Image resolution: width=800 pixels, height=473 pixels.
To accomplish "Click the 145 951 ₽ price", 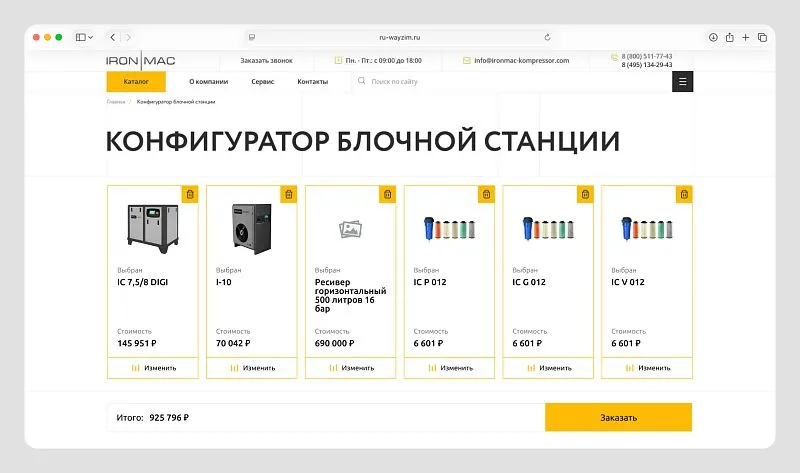I will pyautogui.click(x=137, y=343).
